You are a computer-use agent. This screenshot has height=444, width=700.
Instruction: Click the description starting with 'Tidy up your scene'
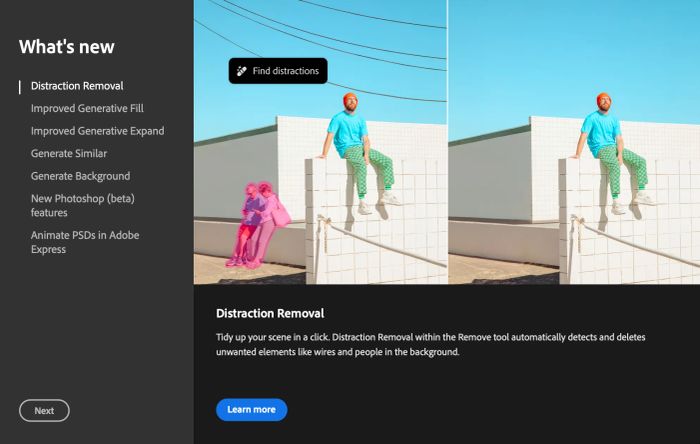(430, 344)
